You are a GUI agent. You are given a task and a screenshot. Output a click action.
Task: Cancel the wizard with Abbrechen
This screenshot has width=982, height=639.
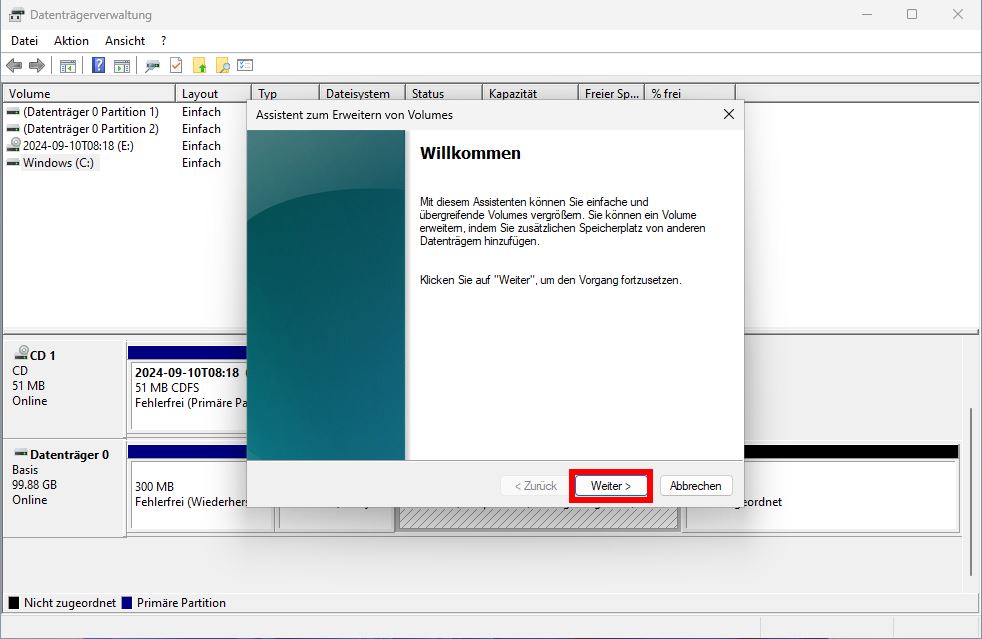(696, 485)
